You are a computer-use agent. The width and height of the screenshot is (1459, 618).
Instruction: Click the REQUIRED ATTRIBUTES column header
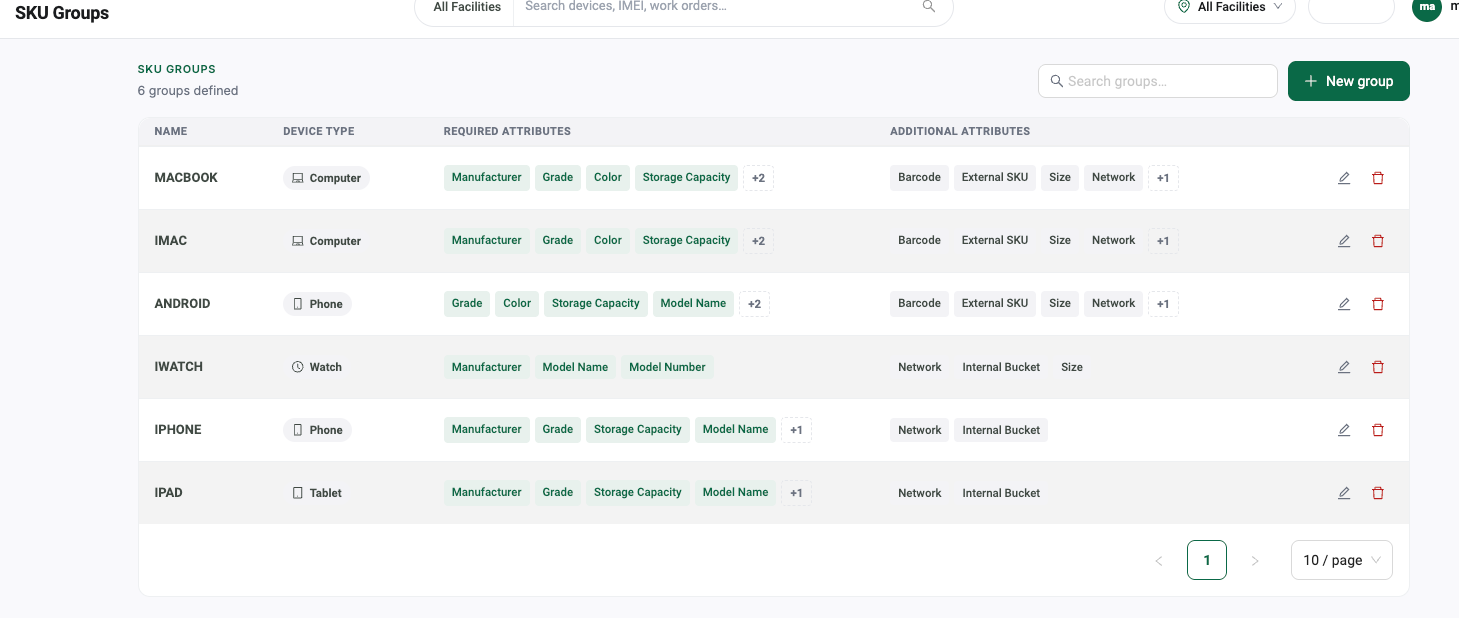pos(507,131)
